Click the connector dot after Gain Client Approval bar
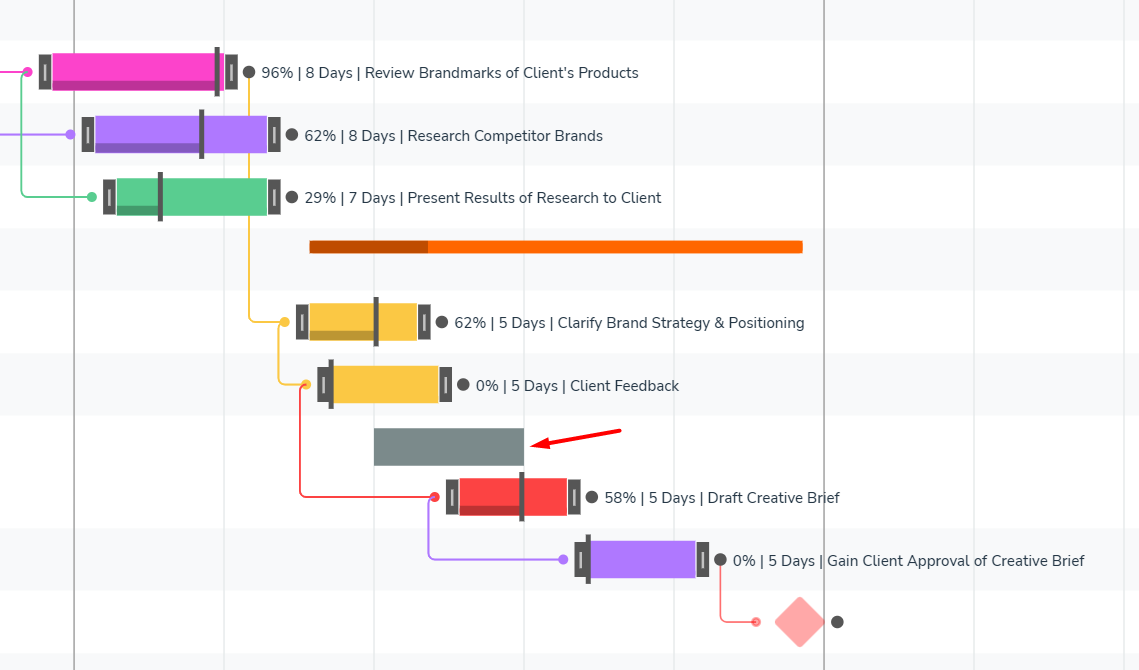The height and width of the screenshot is (670, 1139). [720, 560]
